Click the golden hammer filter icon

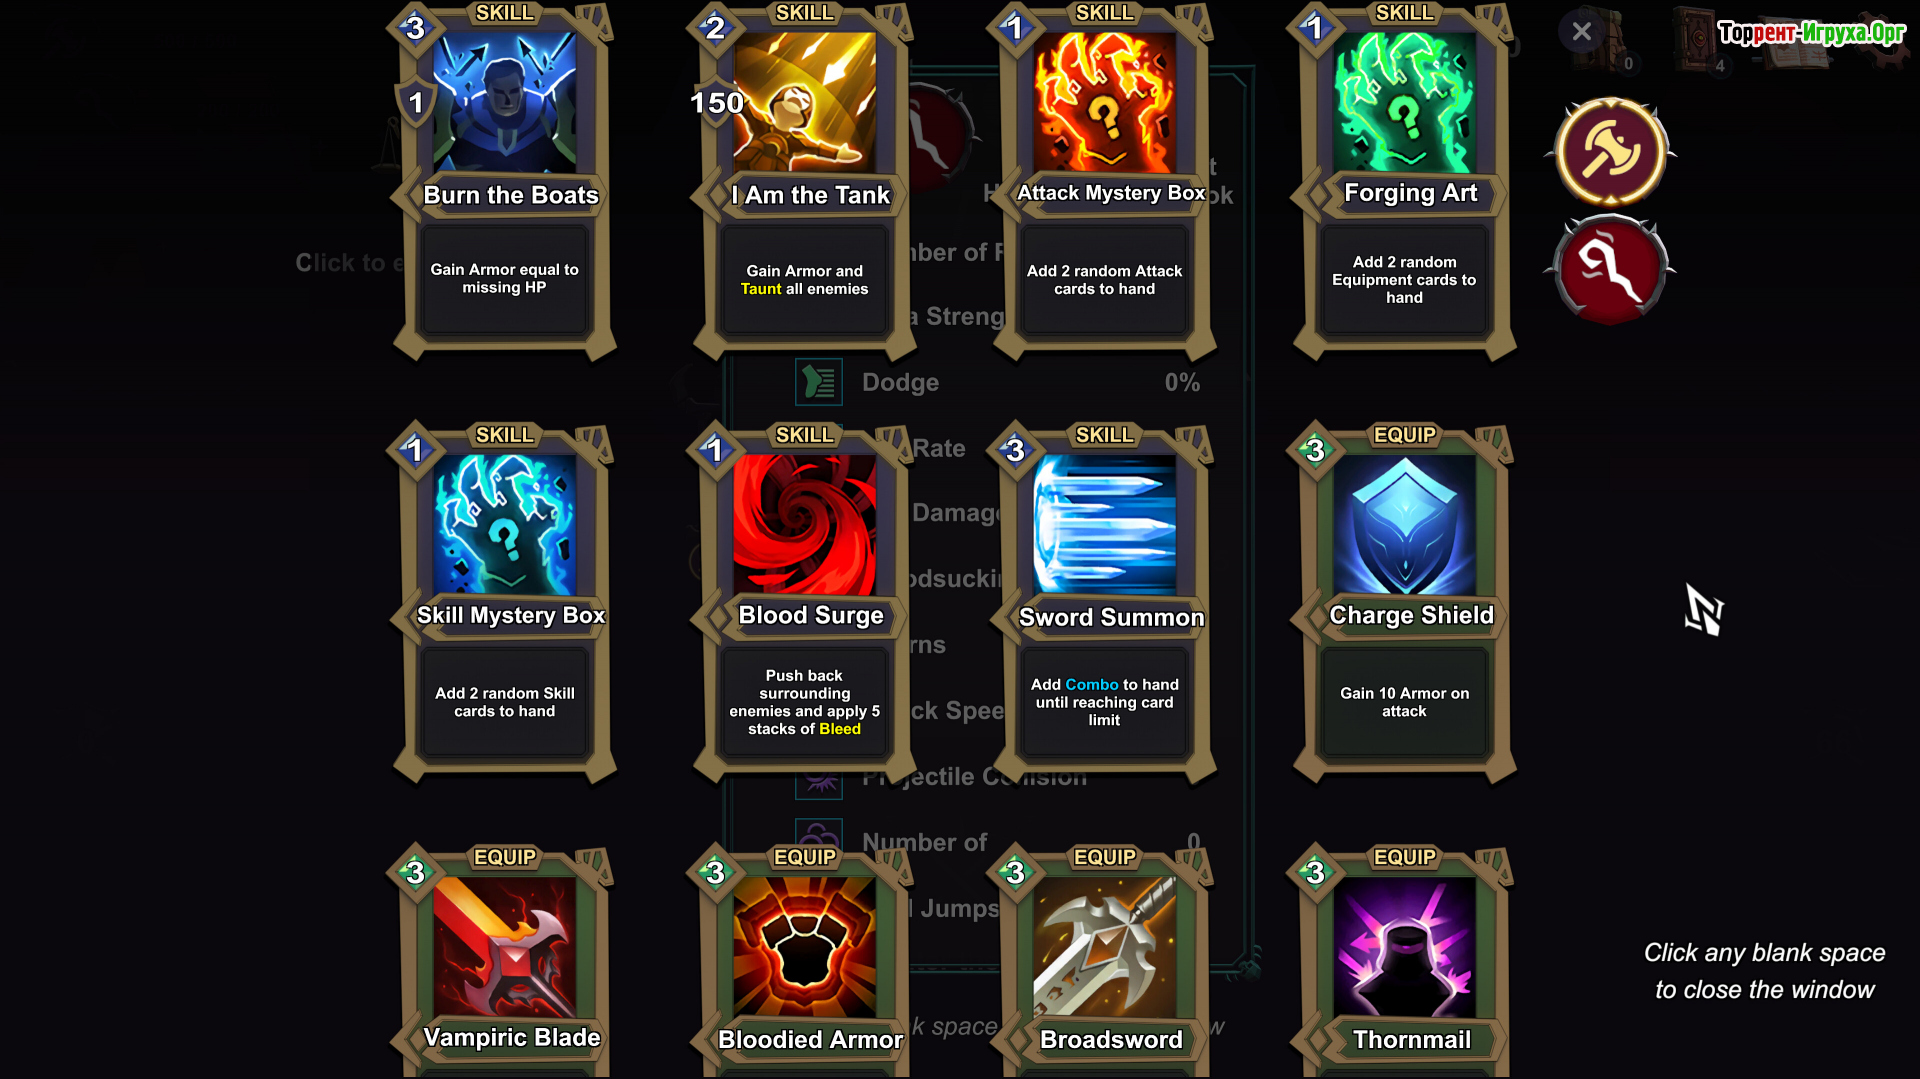(1611, 152)
